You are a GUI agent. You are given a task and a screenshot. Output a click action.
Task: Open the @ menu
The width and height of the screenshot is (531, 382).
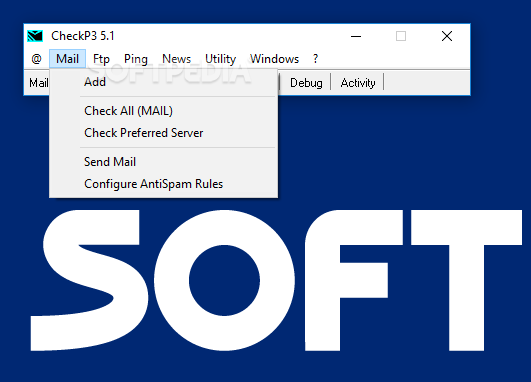pyautogui.click(x=37, y=59)
